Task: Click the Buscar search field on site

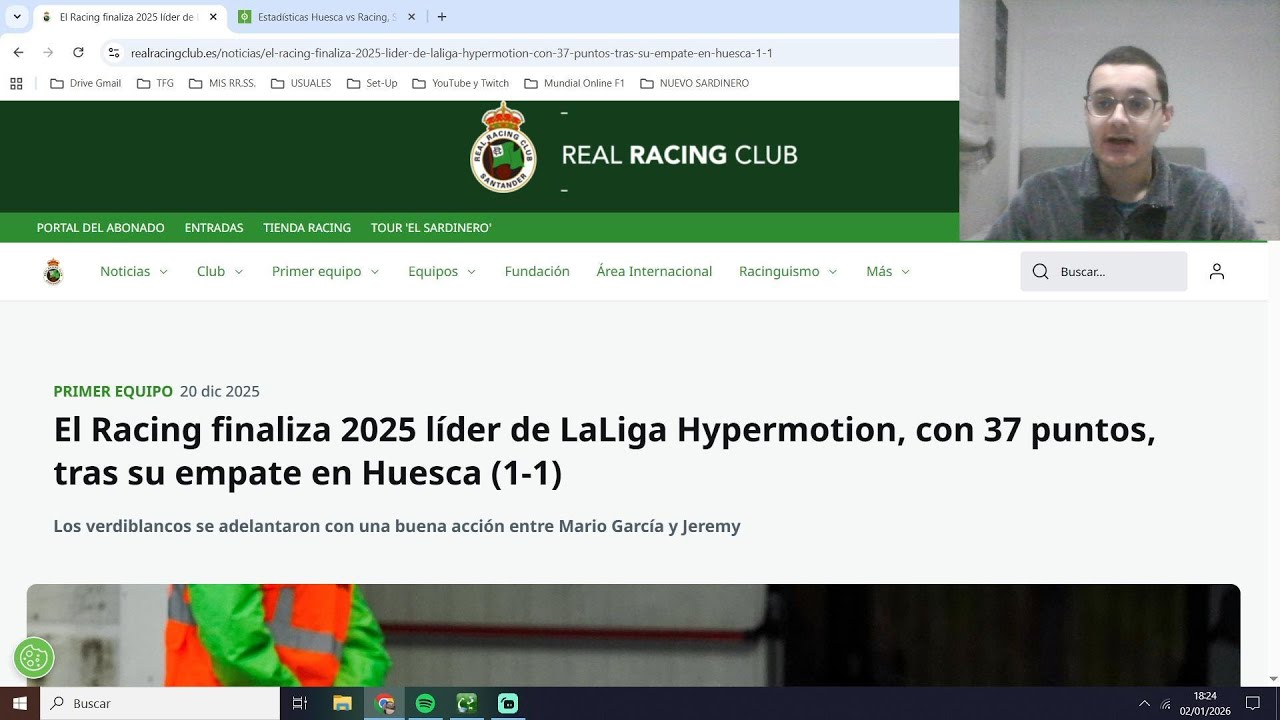Action: click(1103, 271)
